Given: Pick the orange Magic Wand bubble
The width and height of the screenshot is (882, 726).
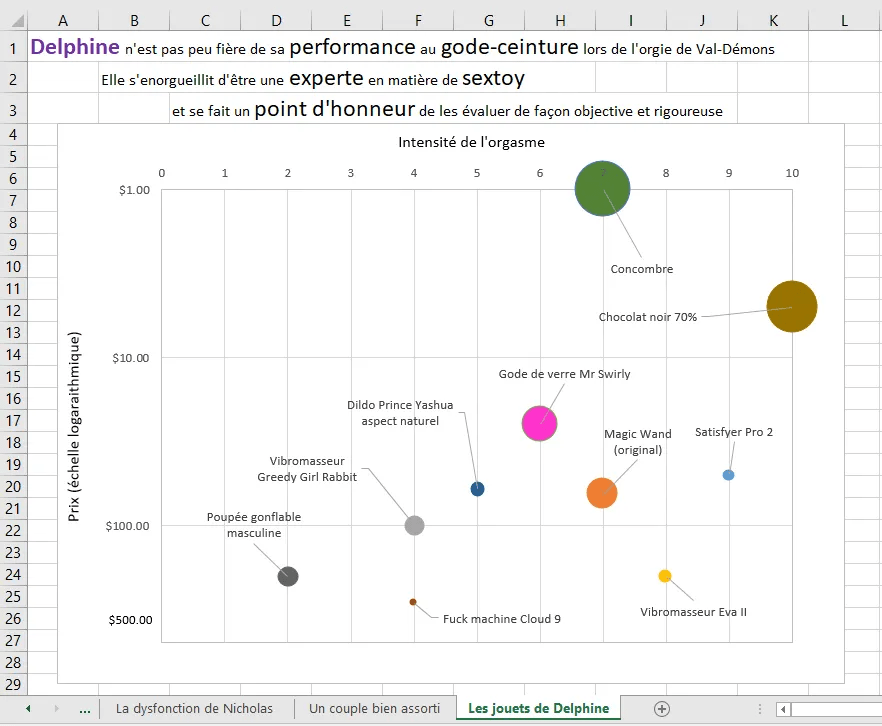Looking at the screenshot, I should (x=601, y=492).
